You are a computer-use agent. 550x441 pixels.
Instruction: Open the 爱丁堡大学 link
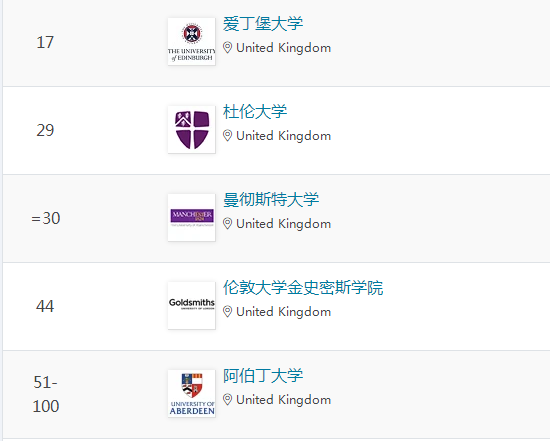pyautogui.click(x=263, y=24)
